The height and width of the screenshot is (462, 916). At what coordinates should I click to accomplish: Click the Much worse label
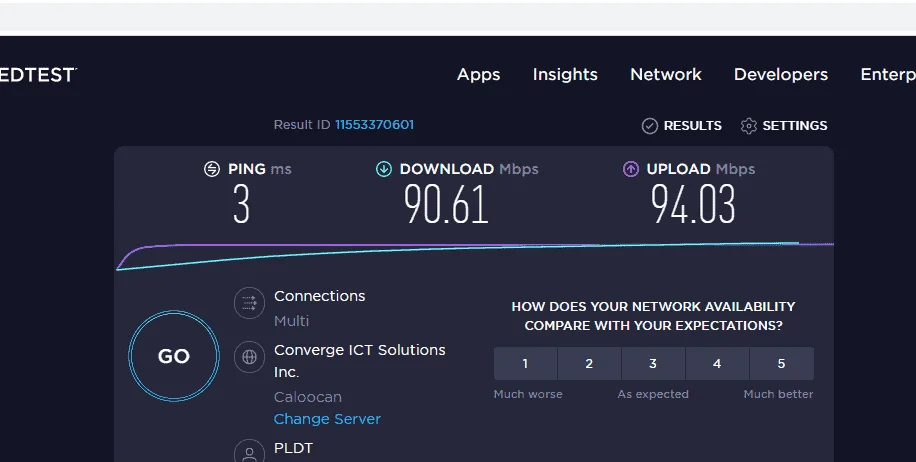[528, 394]
